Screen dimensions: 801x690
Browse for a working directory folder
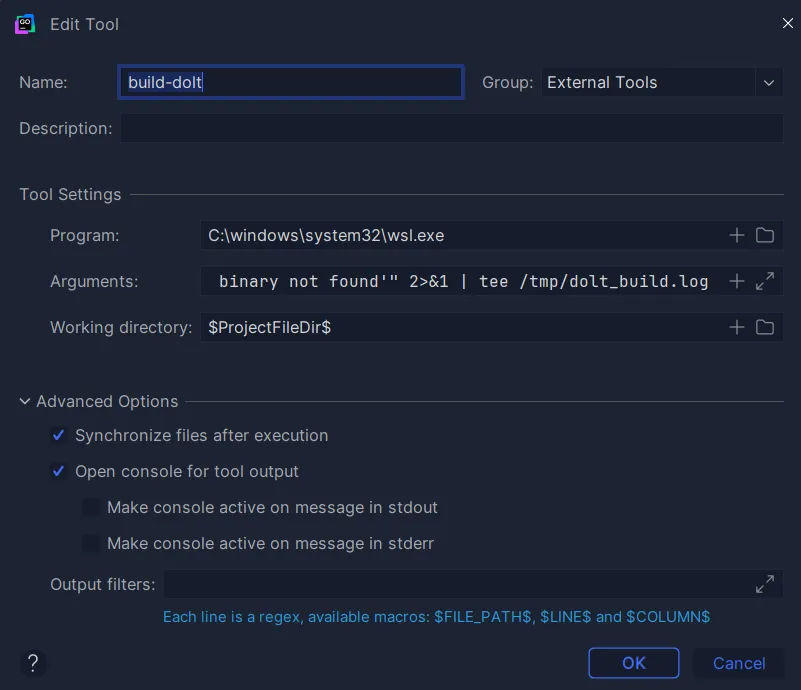[x=765, y=327]
